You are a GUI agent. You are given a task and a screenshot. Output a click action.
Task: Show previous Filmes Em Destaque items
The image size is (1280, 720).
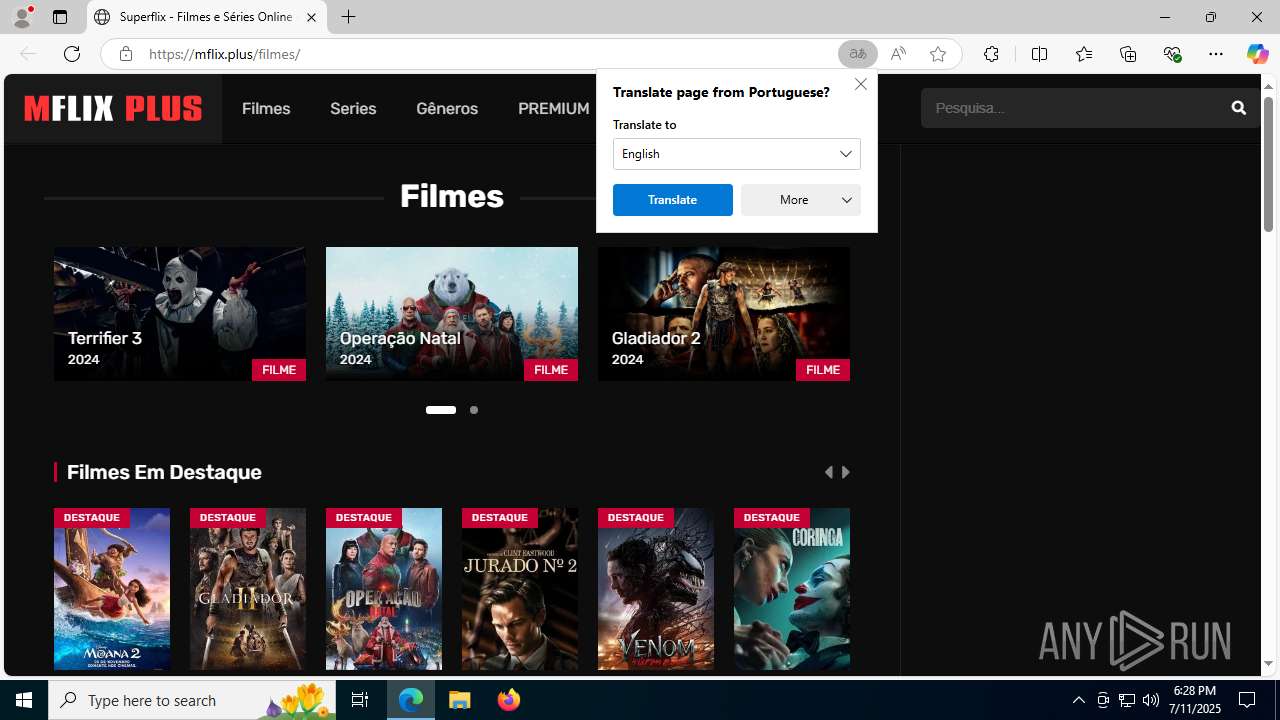click(x=828, y=472)
